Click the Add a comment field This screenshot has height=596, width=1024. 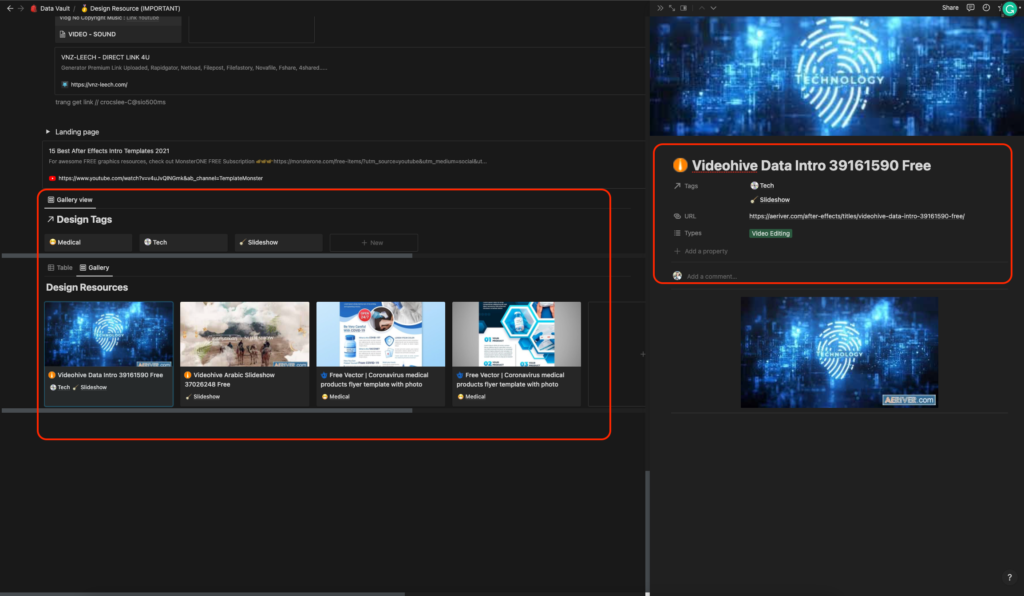(711, 276)
